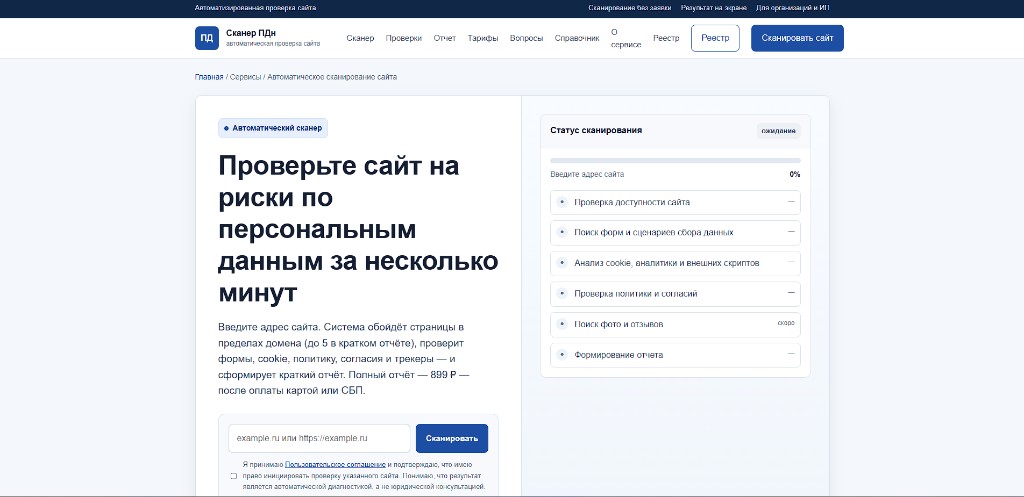Select the Формирование отчета step label
The height and width of the screenshot is (497, 1024).
(618, 355)
